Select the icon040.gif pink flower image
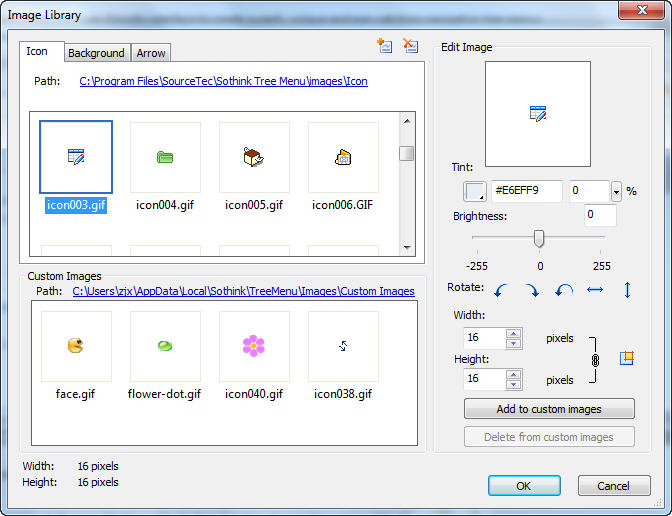The width and height of the screenshot is (672, 516). (254, 346)
